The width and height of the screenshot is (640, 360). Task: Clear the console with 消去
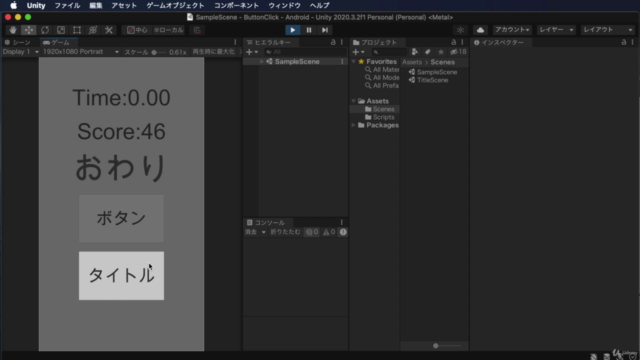(251, 232)
